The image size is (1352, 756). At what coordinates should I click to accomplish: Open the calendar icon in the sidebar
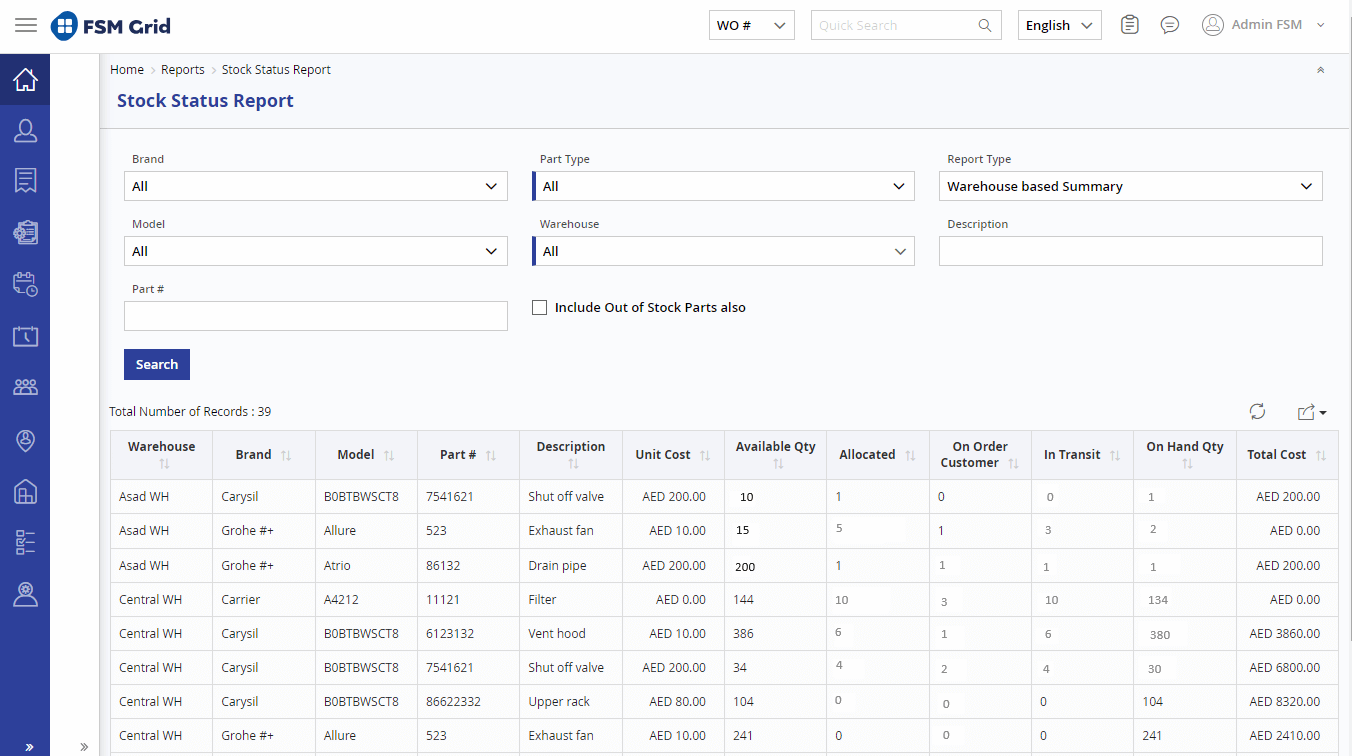click(25, 336)
